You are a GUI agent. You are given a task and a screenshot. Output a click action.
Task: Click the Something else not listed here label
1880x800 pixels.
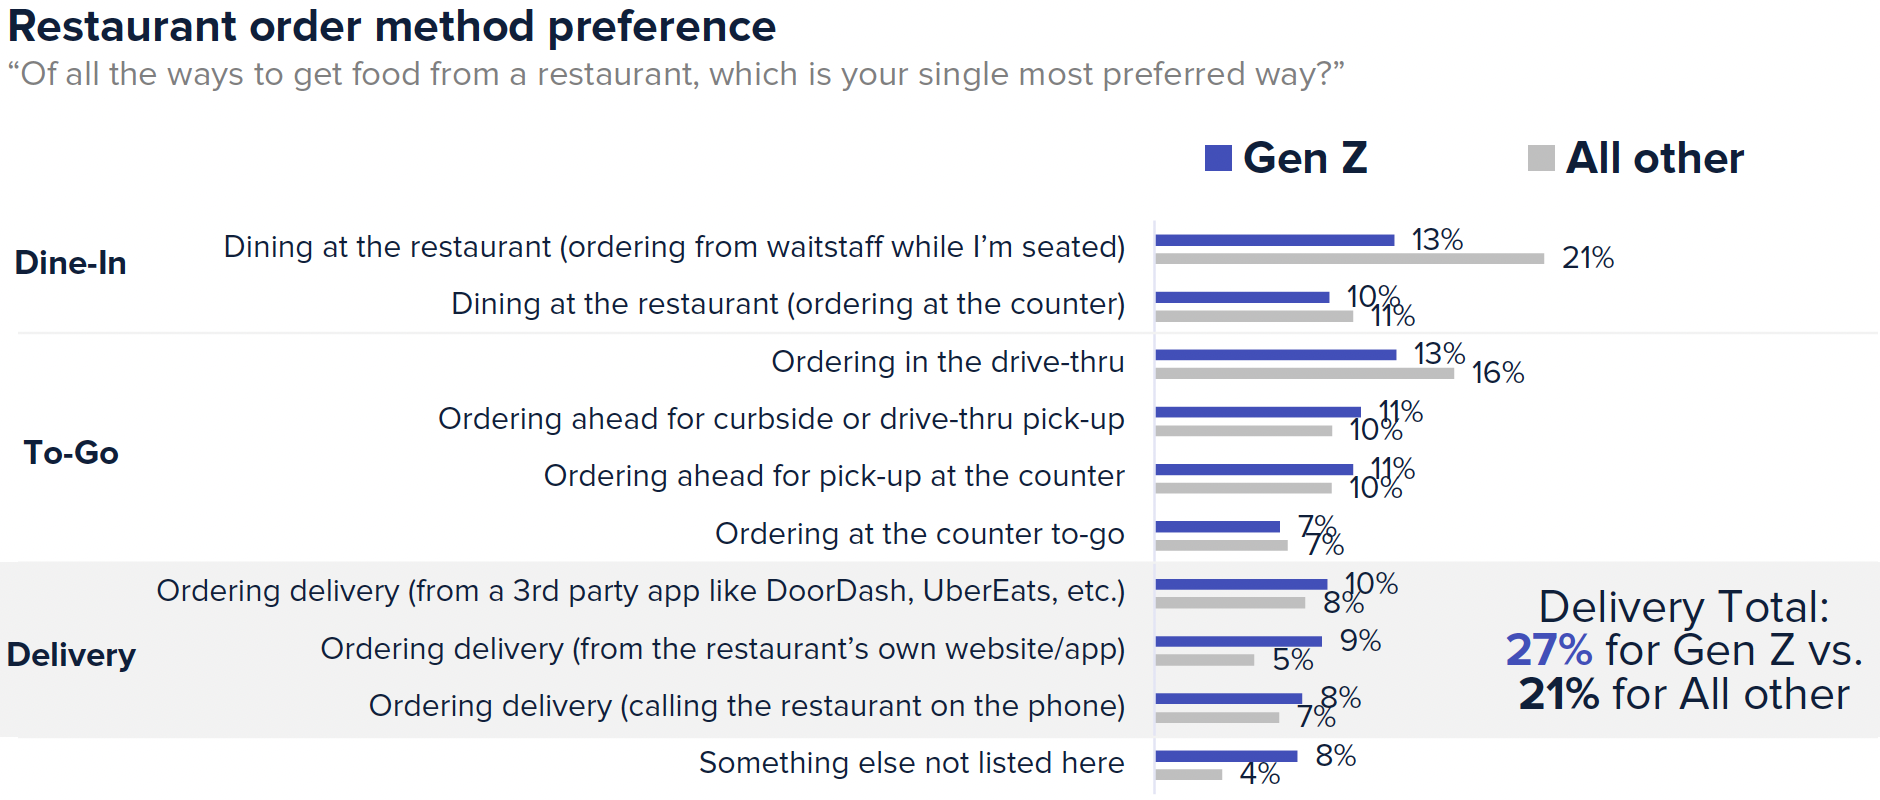coord(911,763)
